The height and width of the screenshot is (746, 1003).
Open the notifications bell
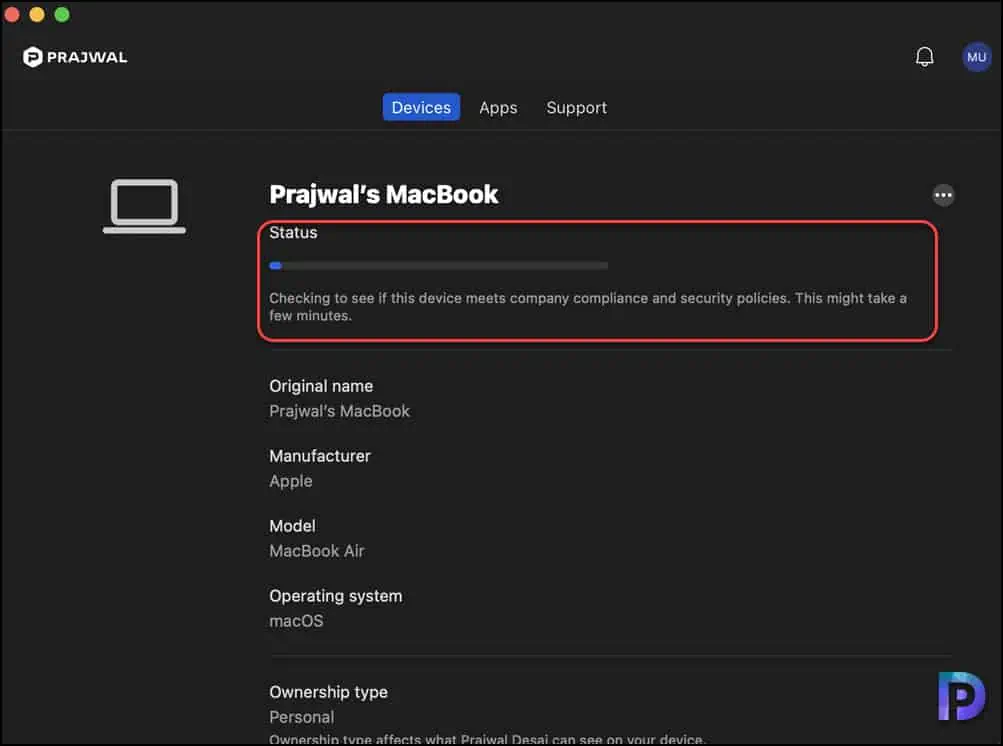coord(924,57)
